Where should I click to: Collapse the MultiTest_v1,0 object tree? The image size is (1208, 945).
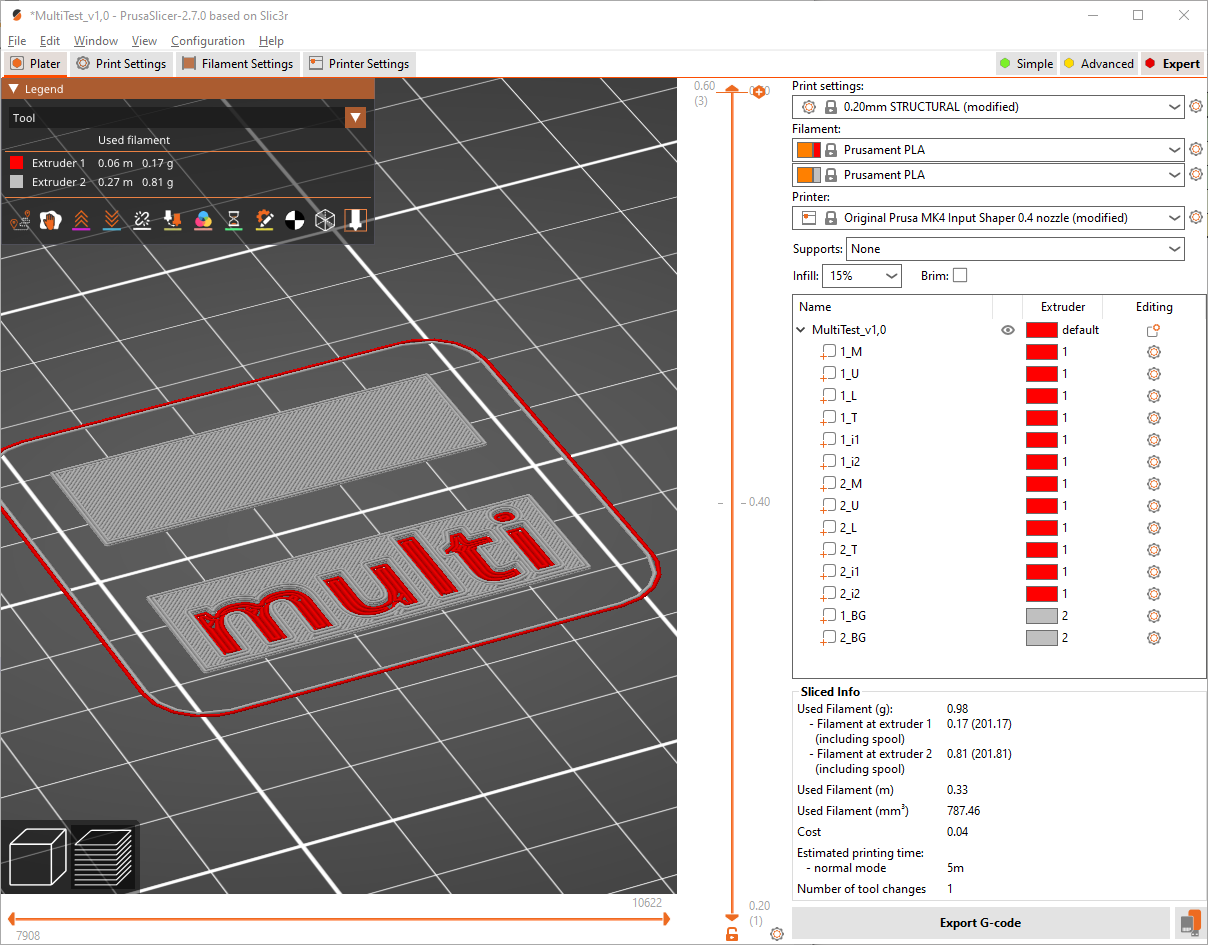click(800, 329)
